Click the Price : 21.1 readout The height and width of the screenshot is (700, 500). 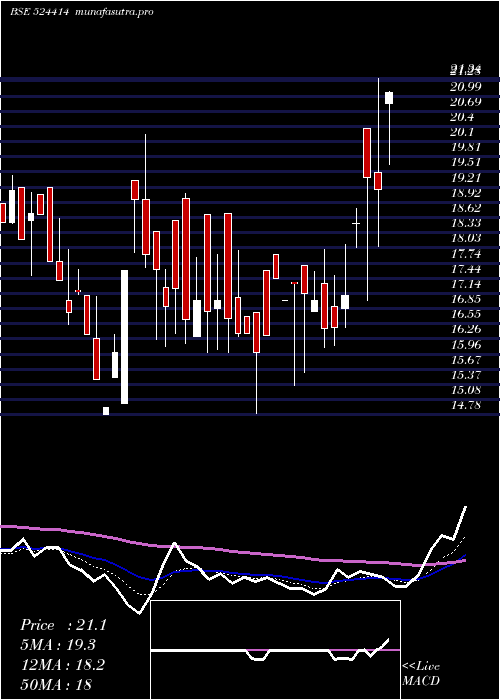tap(63, 625)
